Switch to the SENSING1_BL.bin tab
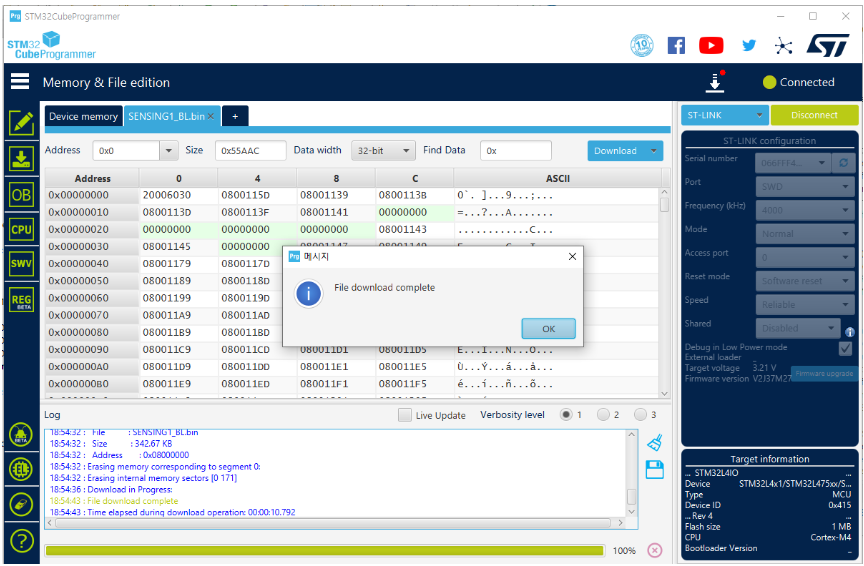This screenshot has height=566, width=864. click(166, 116)
